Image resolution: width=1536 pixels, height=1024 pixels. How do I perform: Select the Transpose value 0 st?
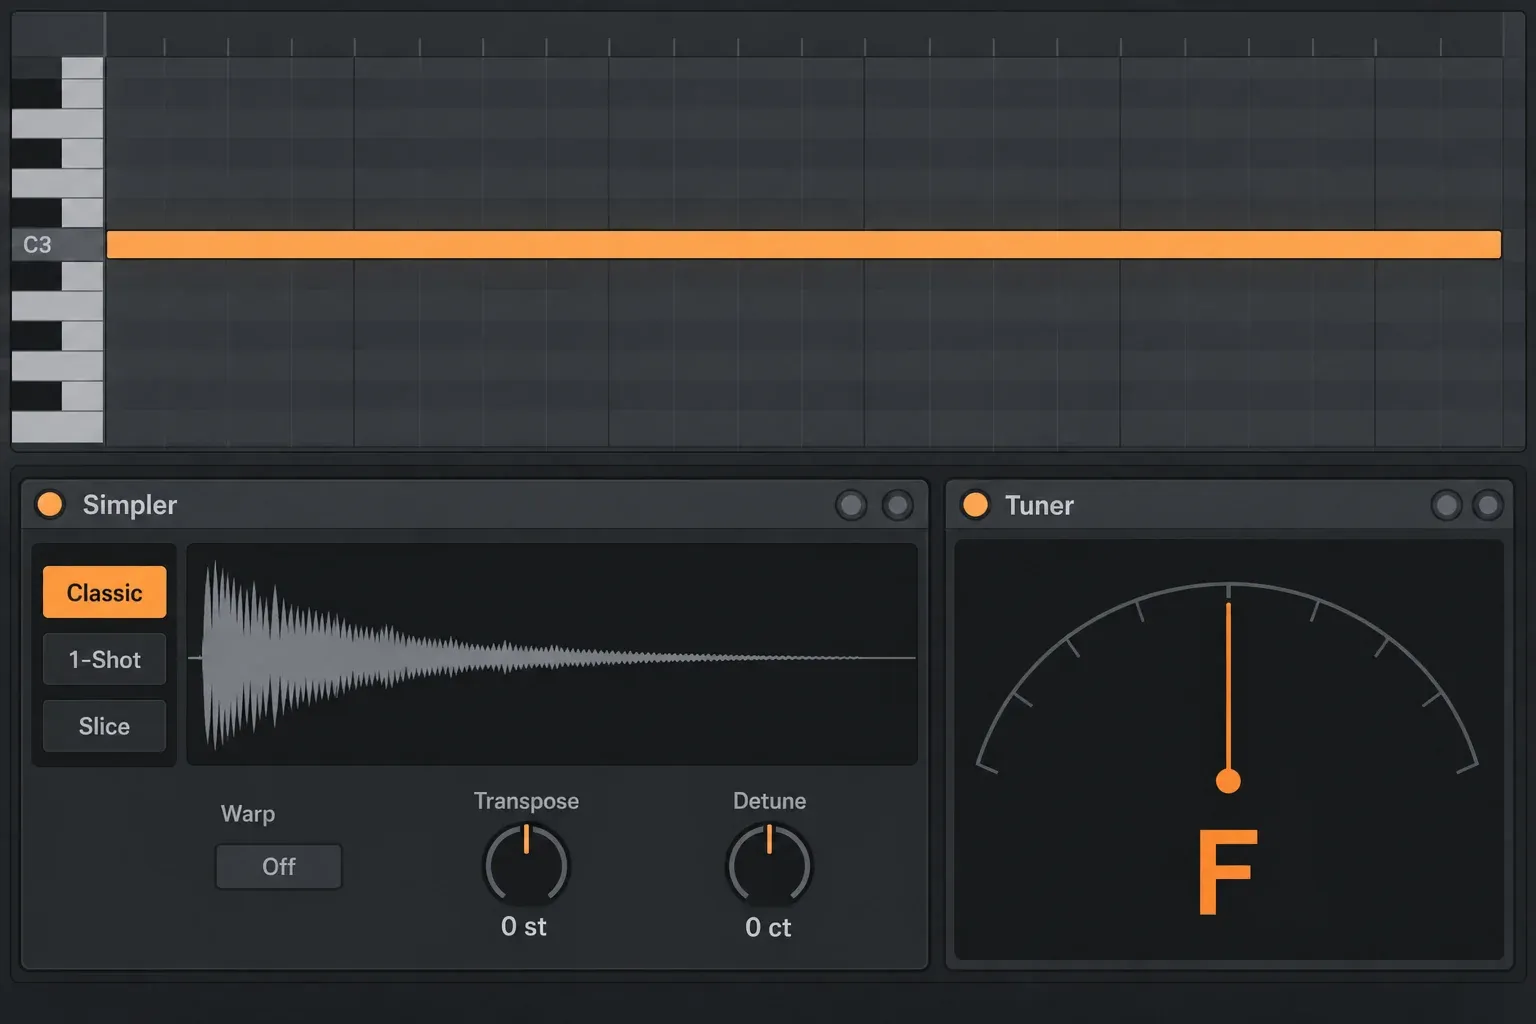click(x=524, y=927)
